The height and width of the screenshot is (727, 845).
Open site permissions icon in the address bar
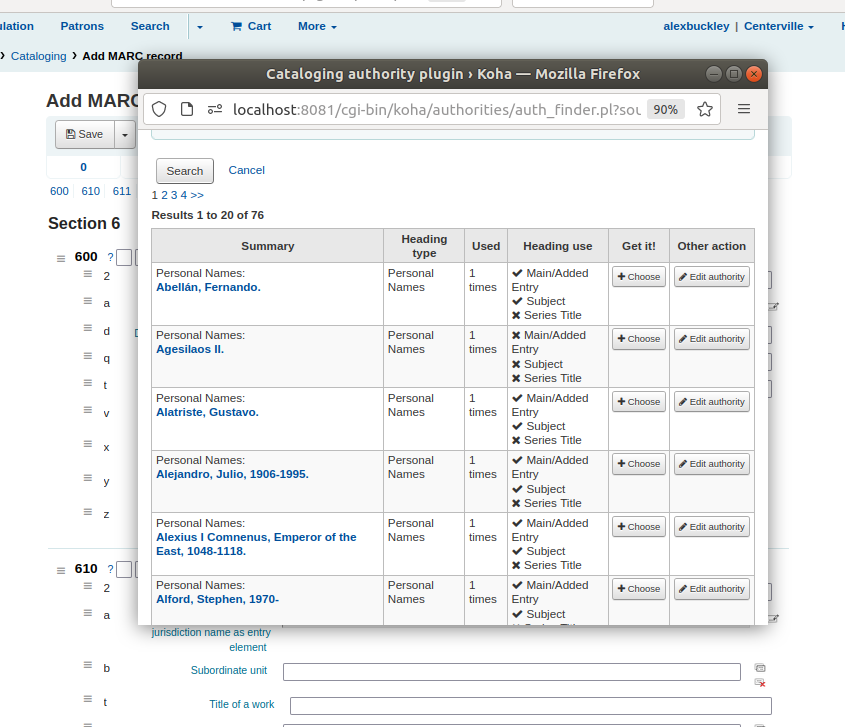point(214,109)
